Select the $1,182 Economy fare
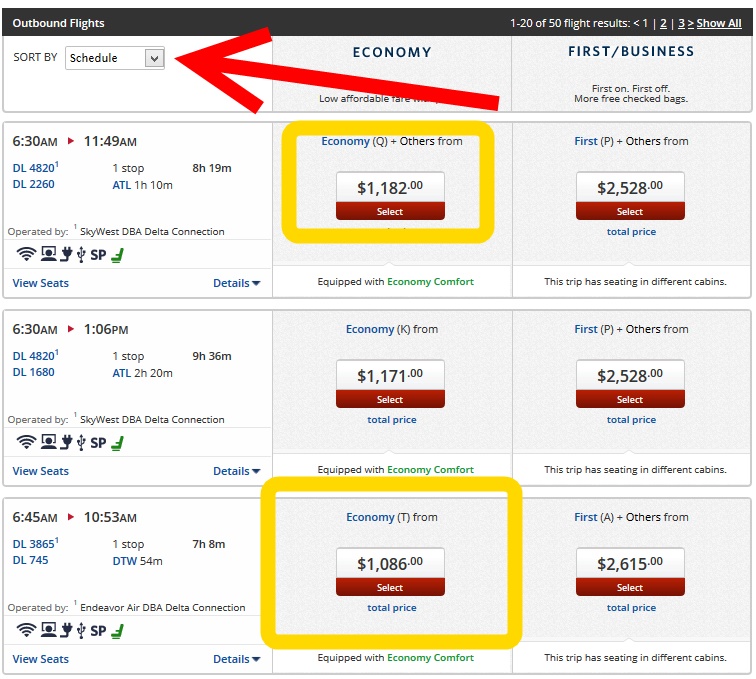Image resolution: width=756 pixels, height=679 pixels. coord(390,211)
